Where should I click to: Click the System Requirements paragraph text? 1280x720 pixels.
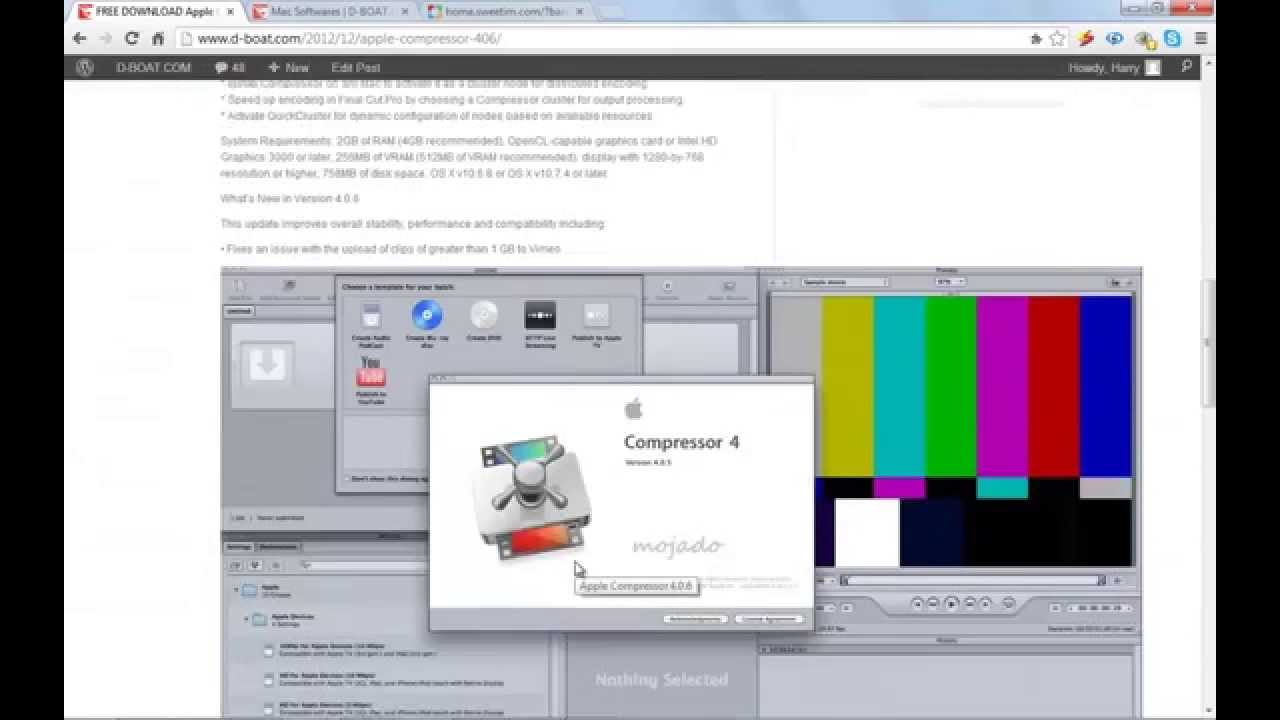point(469,157)
